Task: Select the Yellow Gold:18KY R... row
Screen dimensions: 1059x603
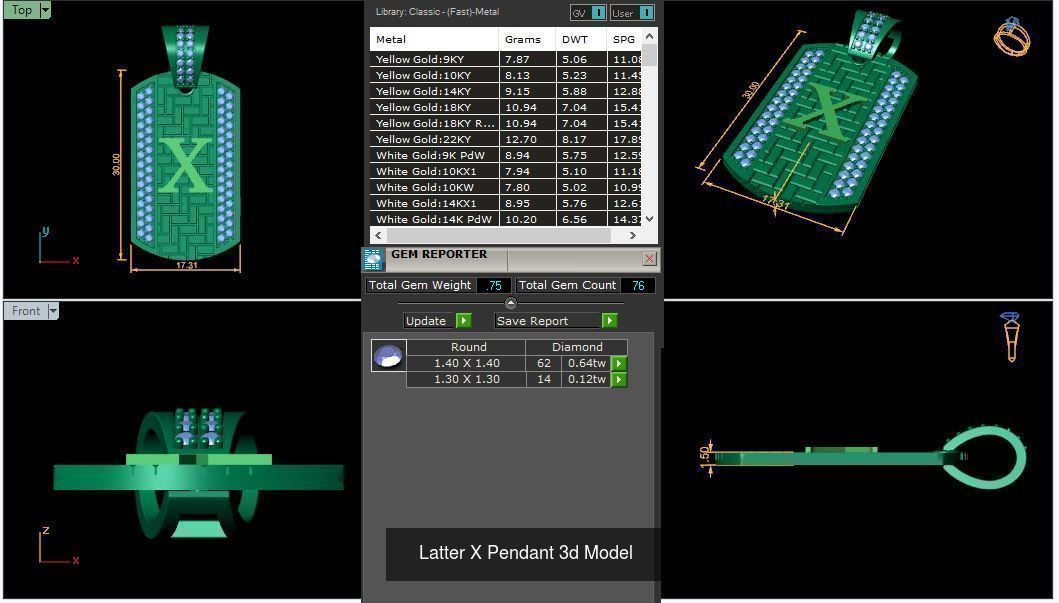Action: click(x=505, y=124)
